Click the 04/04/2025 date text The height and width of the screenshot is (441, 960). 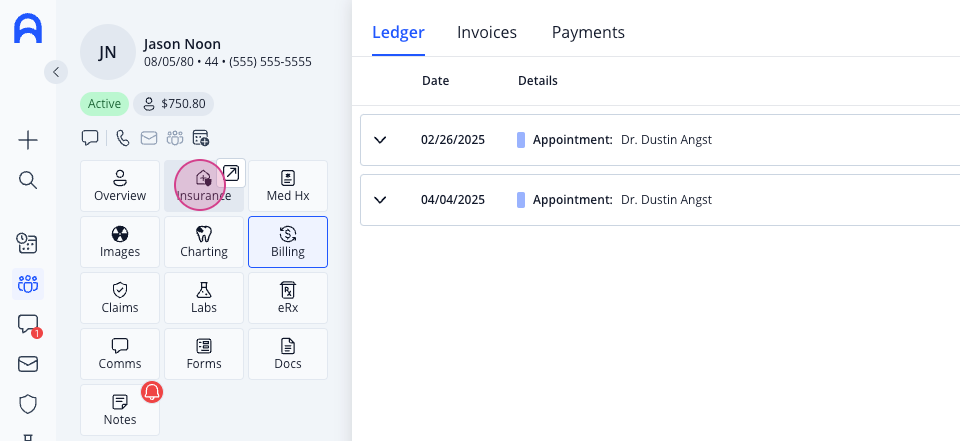[x=453, y=200]
